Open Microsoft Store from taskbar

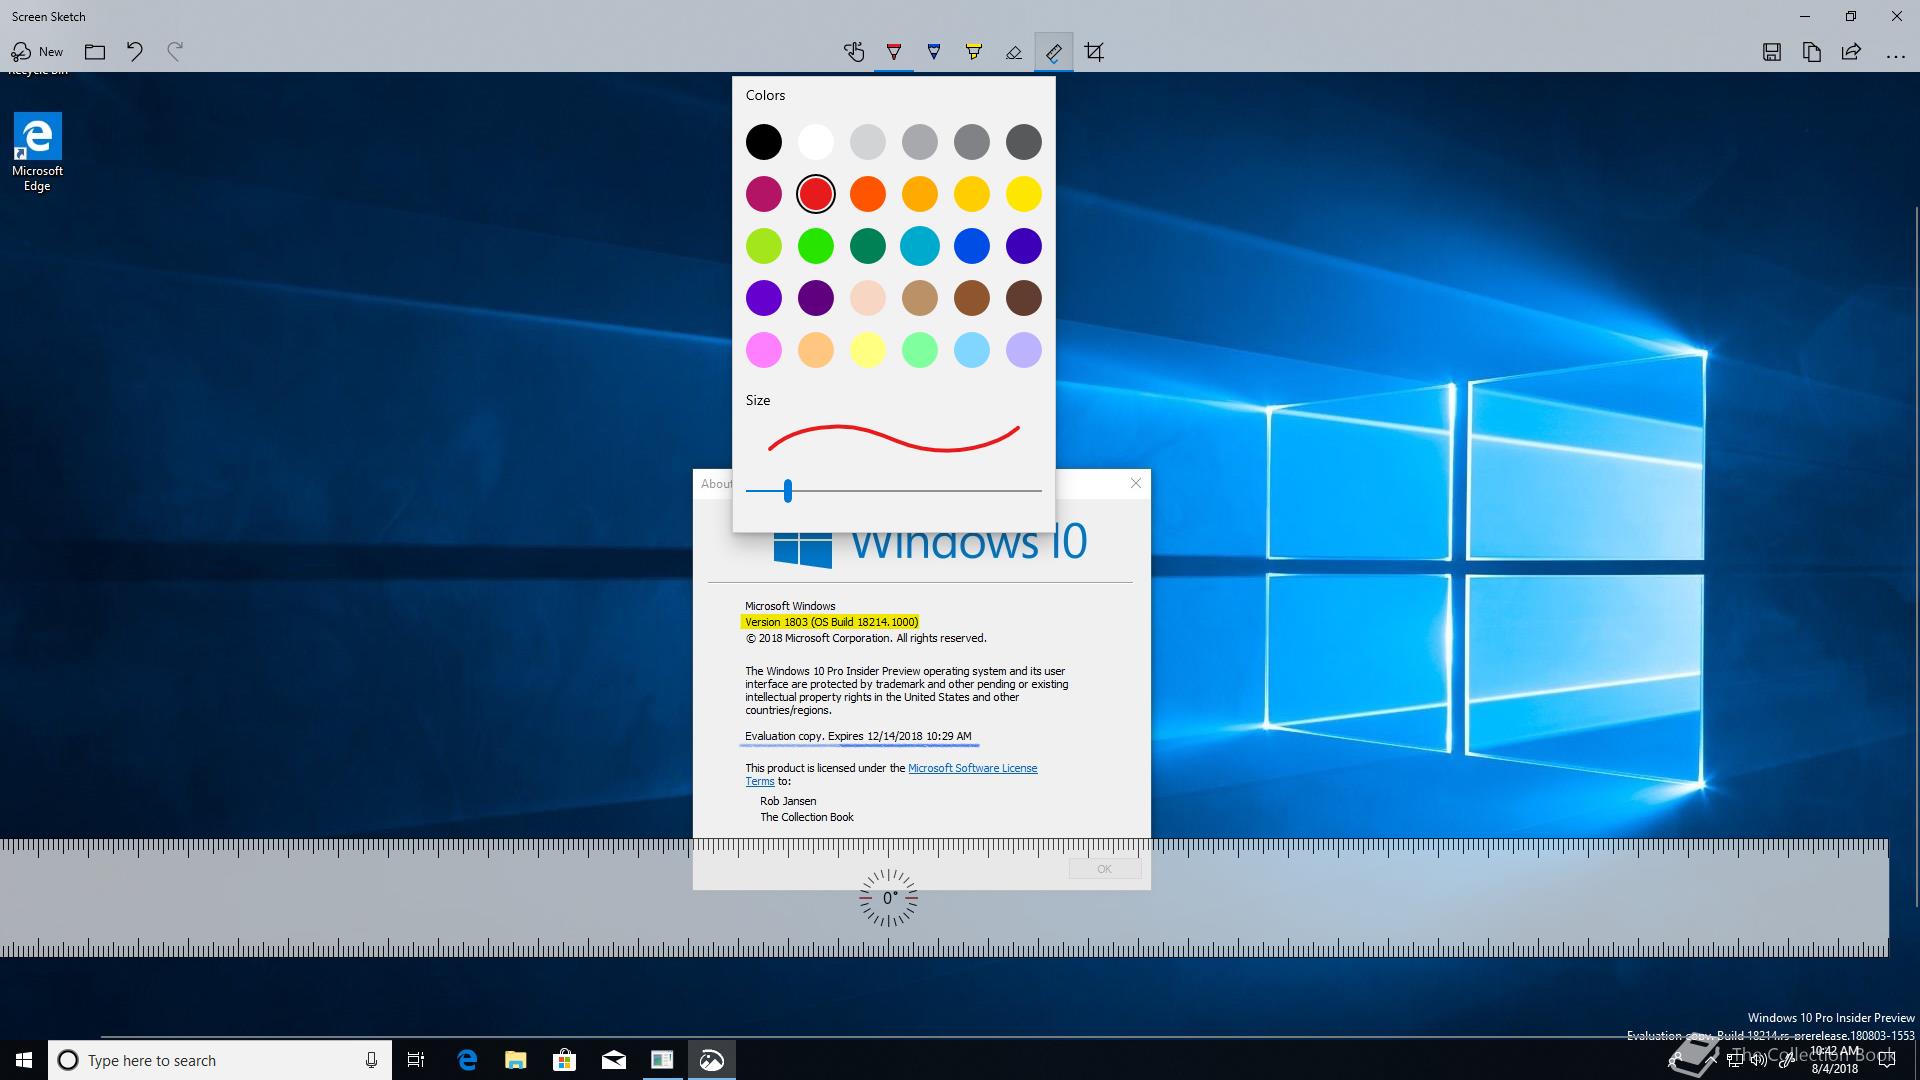(x=565, y=1060)
